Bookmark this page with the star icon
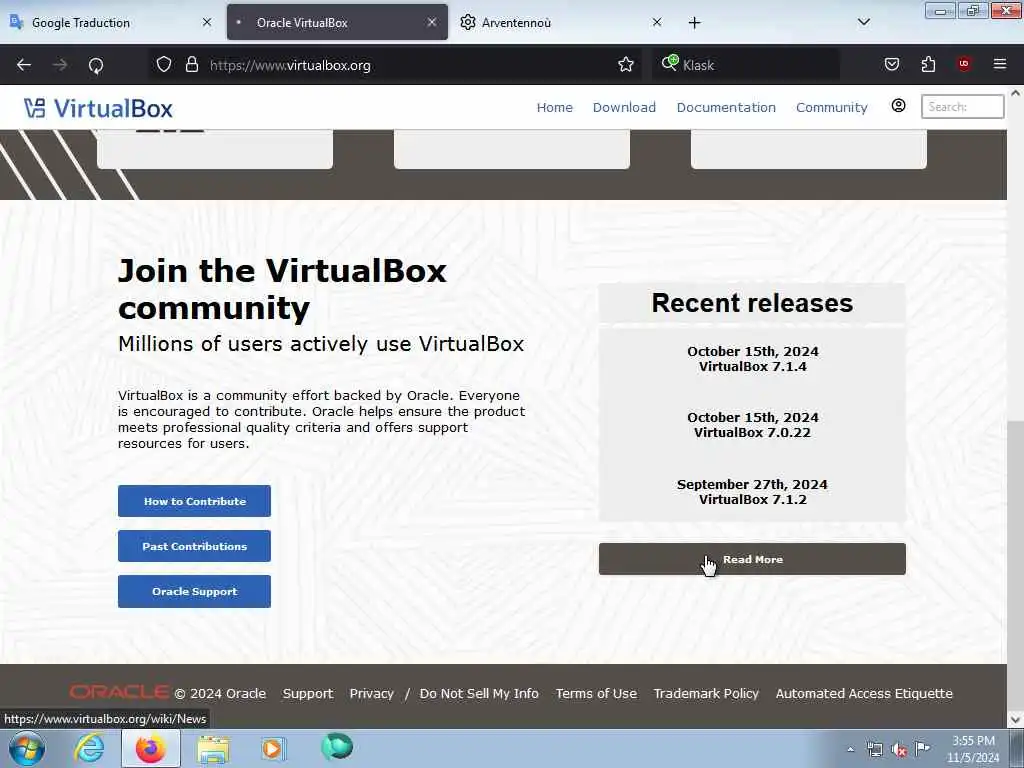The image size is (1024, 768). [626, 64]
